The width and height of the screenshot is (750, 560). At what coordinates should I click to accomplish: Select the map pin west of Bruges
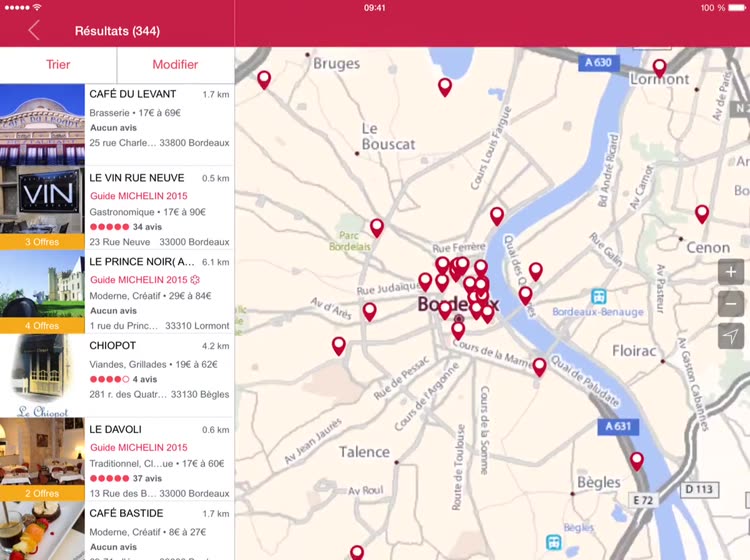[264, 79]
